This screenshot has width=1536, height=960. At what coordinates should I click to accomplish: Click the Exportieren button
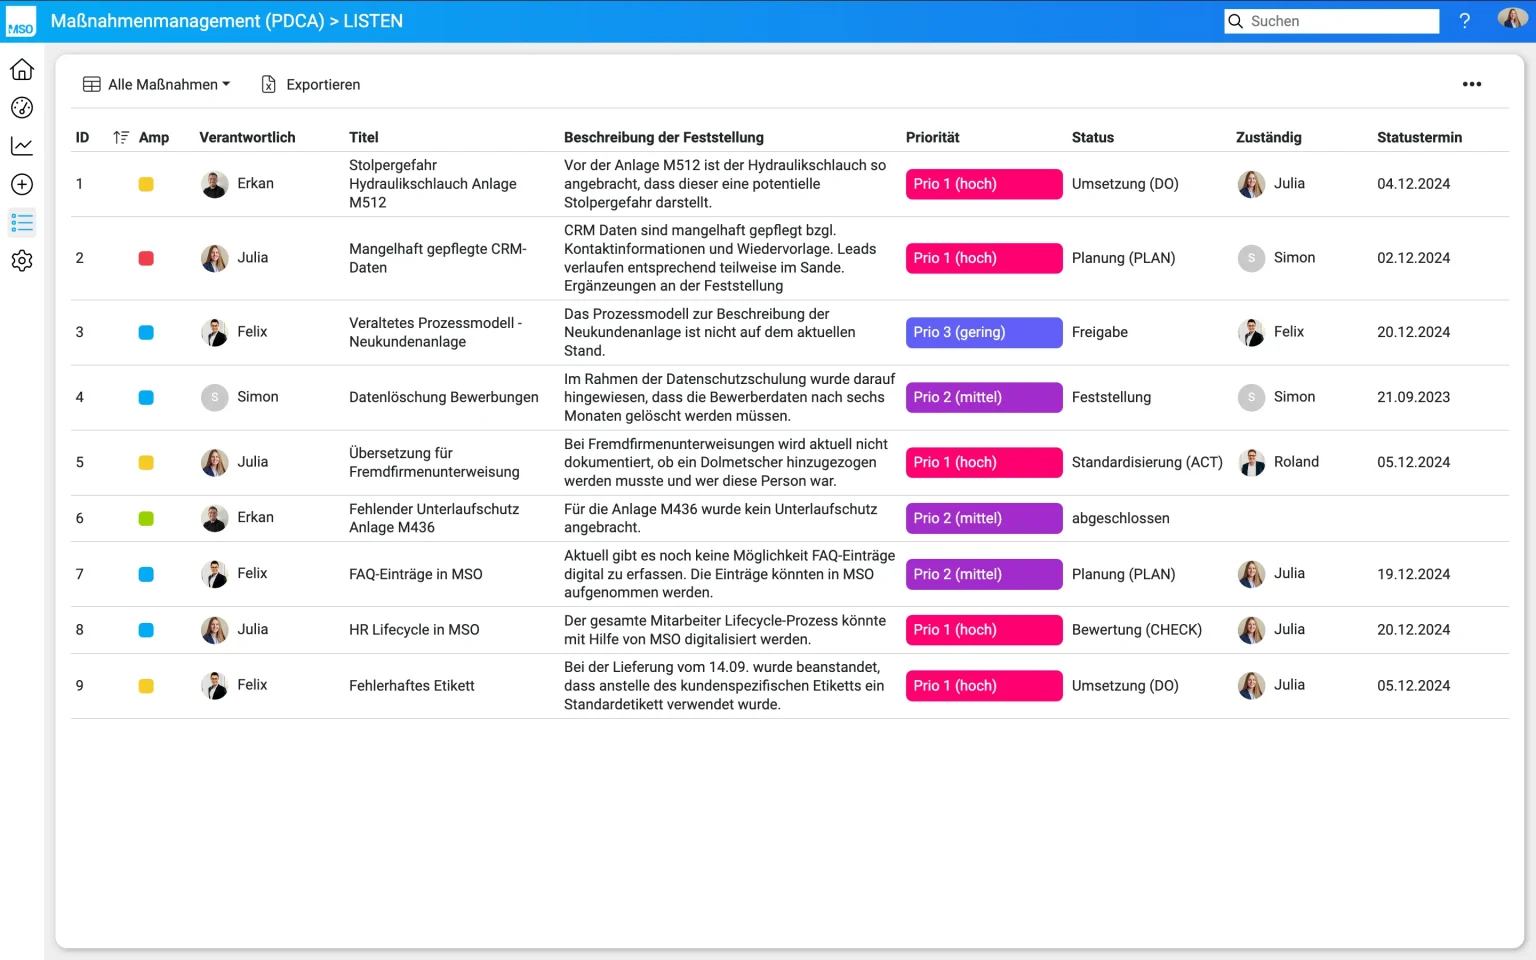(x=310, y=84)
